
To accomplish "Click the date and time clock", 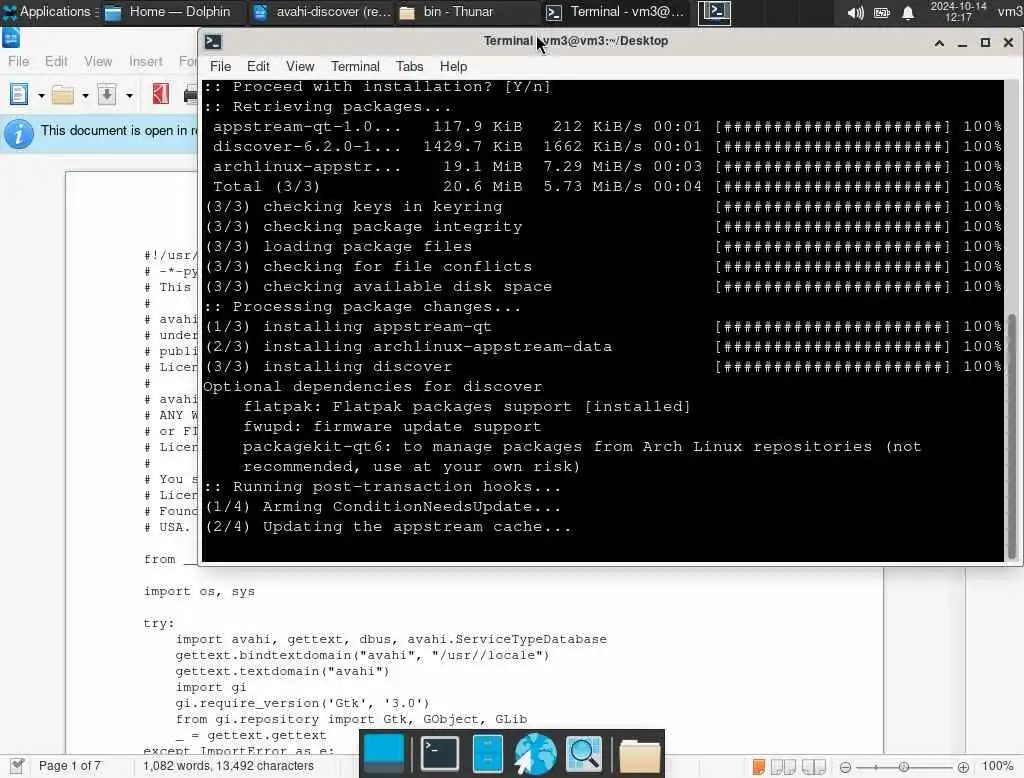I will click(958, 12).
